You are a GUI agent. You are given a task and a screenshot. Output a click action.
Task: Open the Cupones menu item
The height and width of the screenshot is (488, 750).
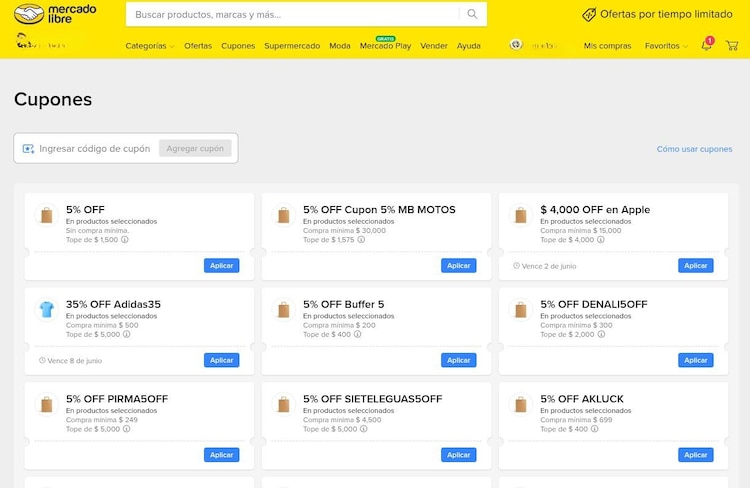(x=238, y=46)
